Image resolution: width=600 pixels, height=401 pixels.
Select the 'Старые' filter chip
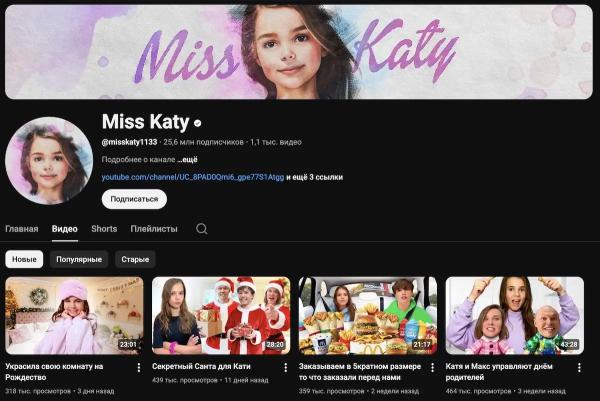click(135, 259)
